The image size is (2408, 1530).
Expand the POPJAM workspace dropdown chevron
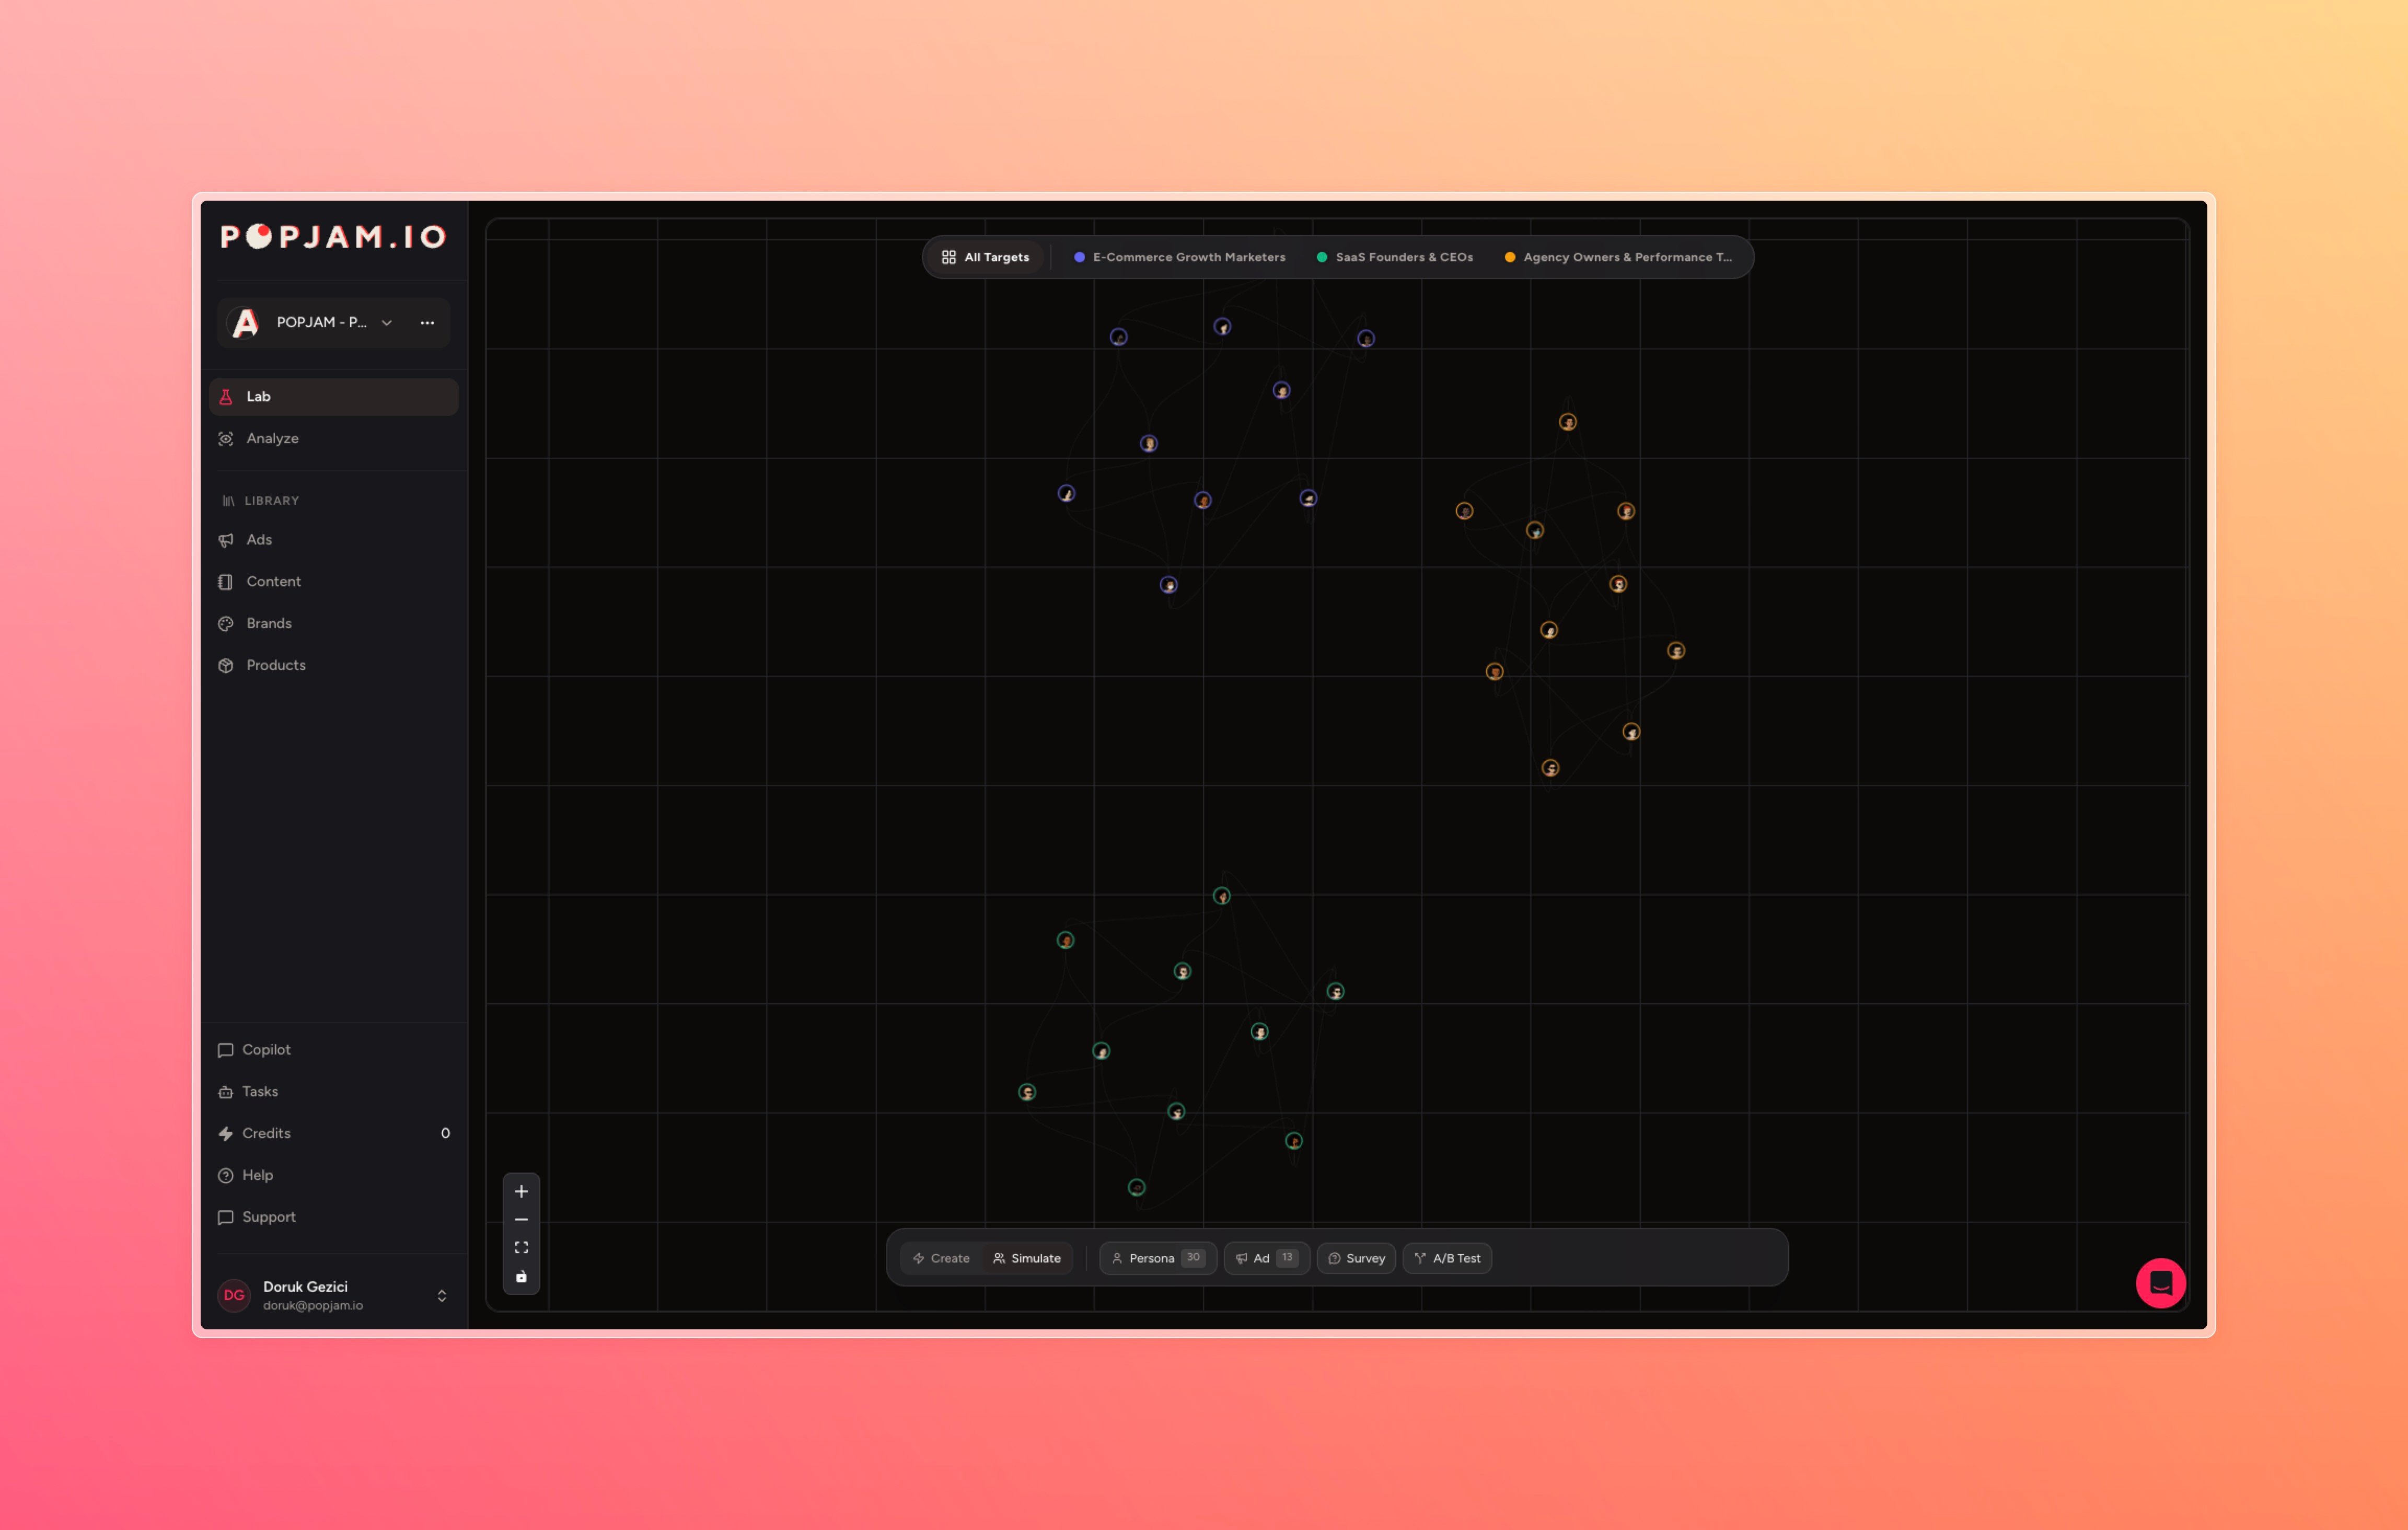(387, 322)
